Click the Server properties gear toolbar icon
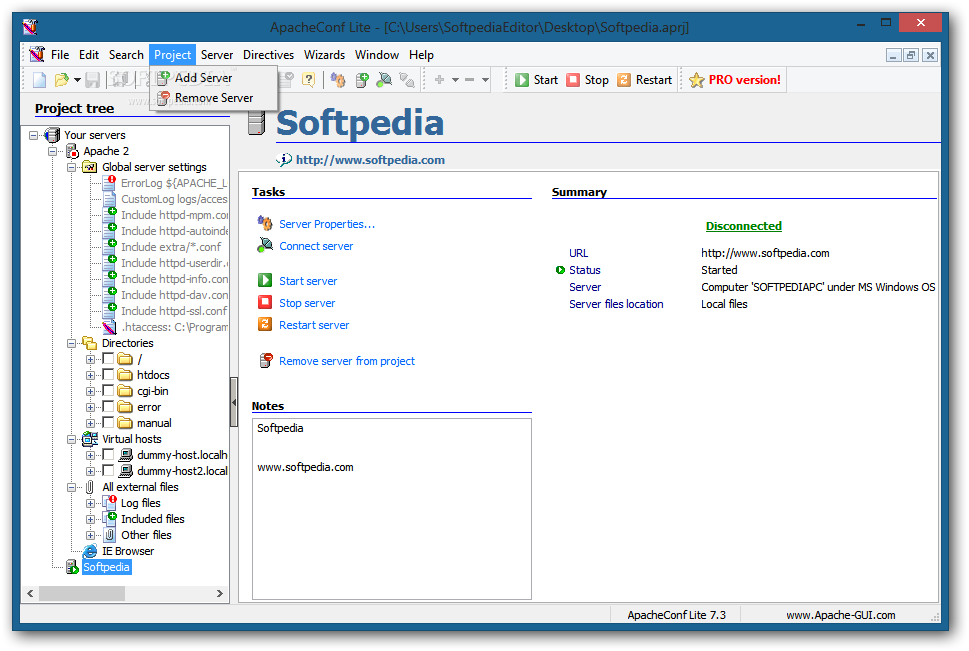This screenshot has height=651, width=969. 338,80
